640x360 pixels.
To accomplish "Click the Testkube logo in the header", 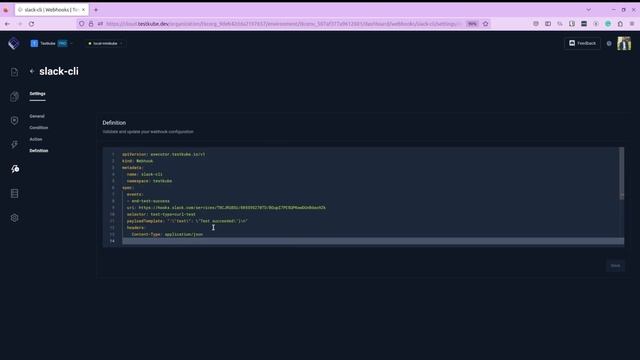I will click(13, 43).
